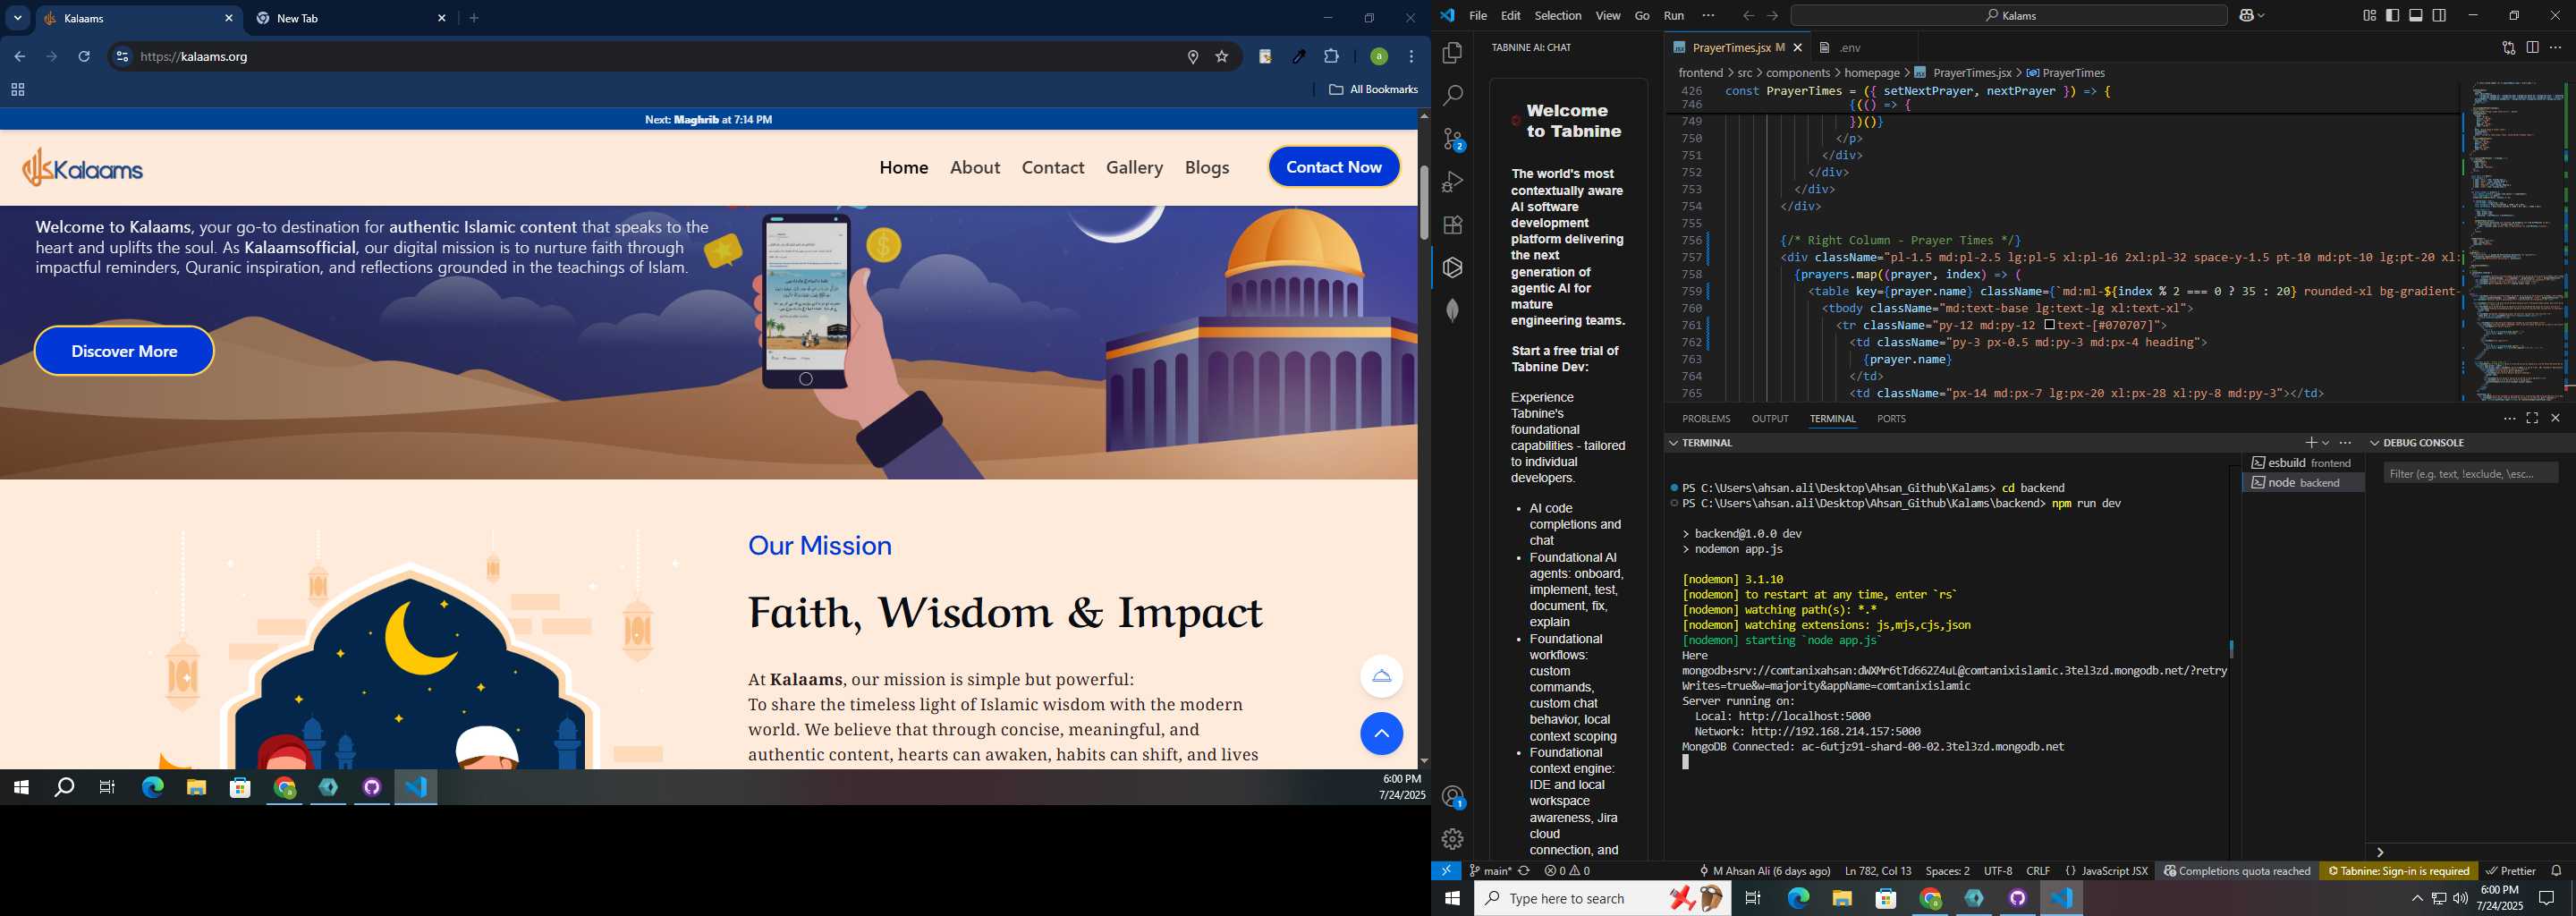Click remote window icon in status bar
Screen dimensions: 2576x916
point(1446,871)
